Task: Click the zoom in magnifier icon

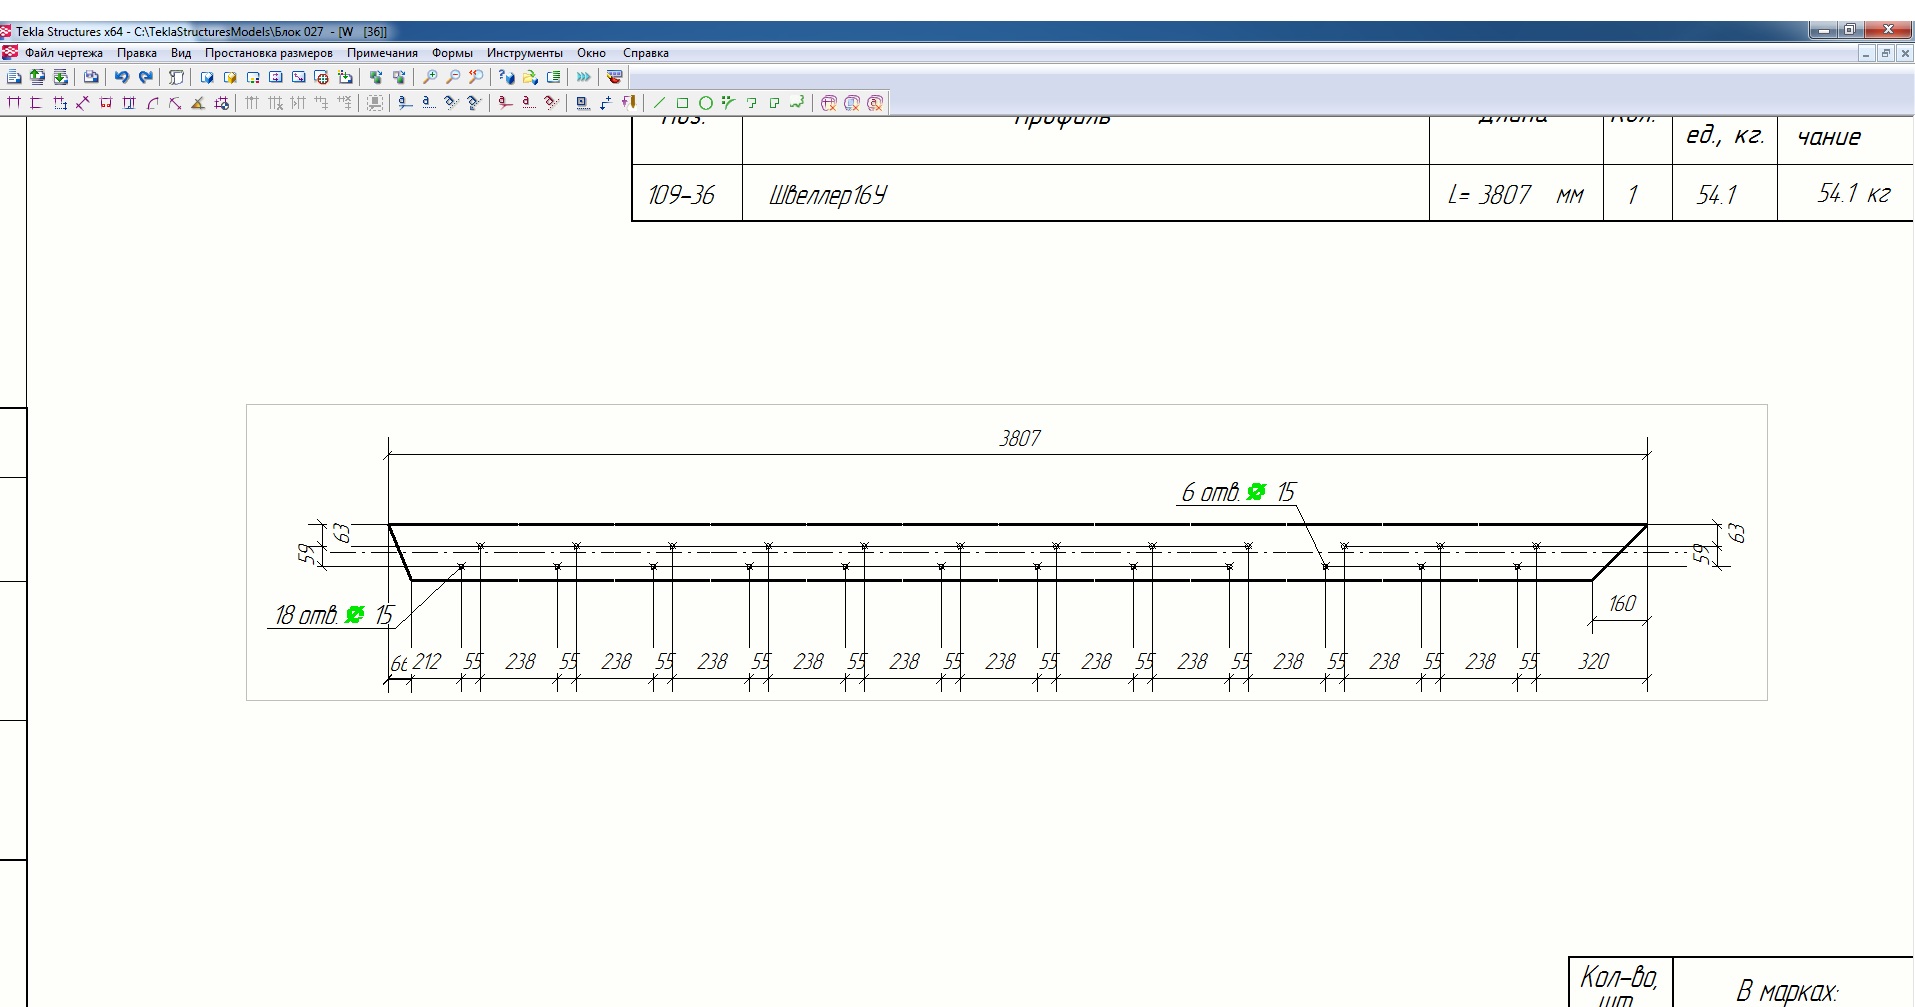Action: coord(430,77)
